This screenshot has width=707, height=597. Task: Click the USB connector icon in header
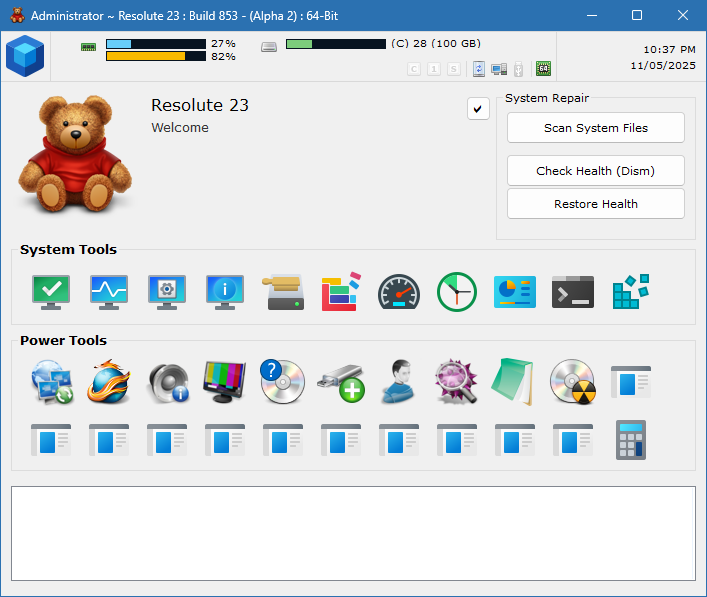pos(519,69)
